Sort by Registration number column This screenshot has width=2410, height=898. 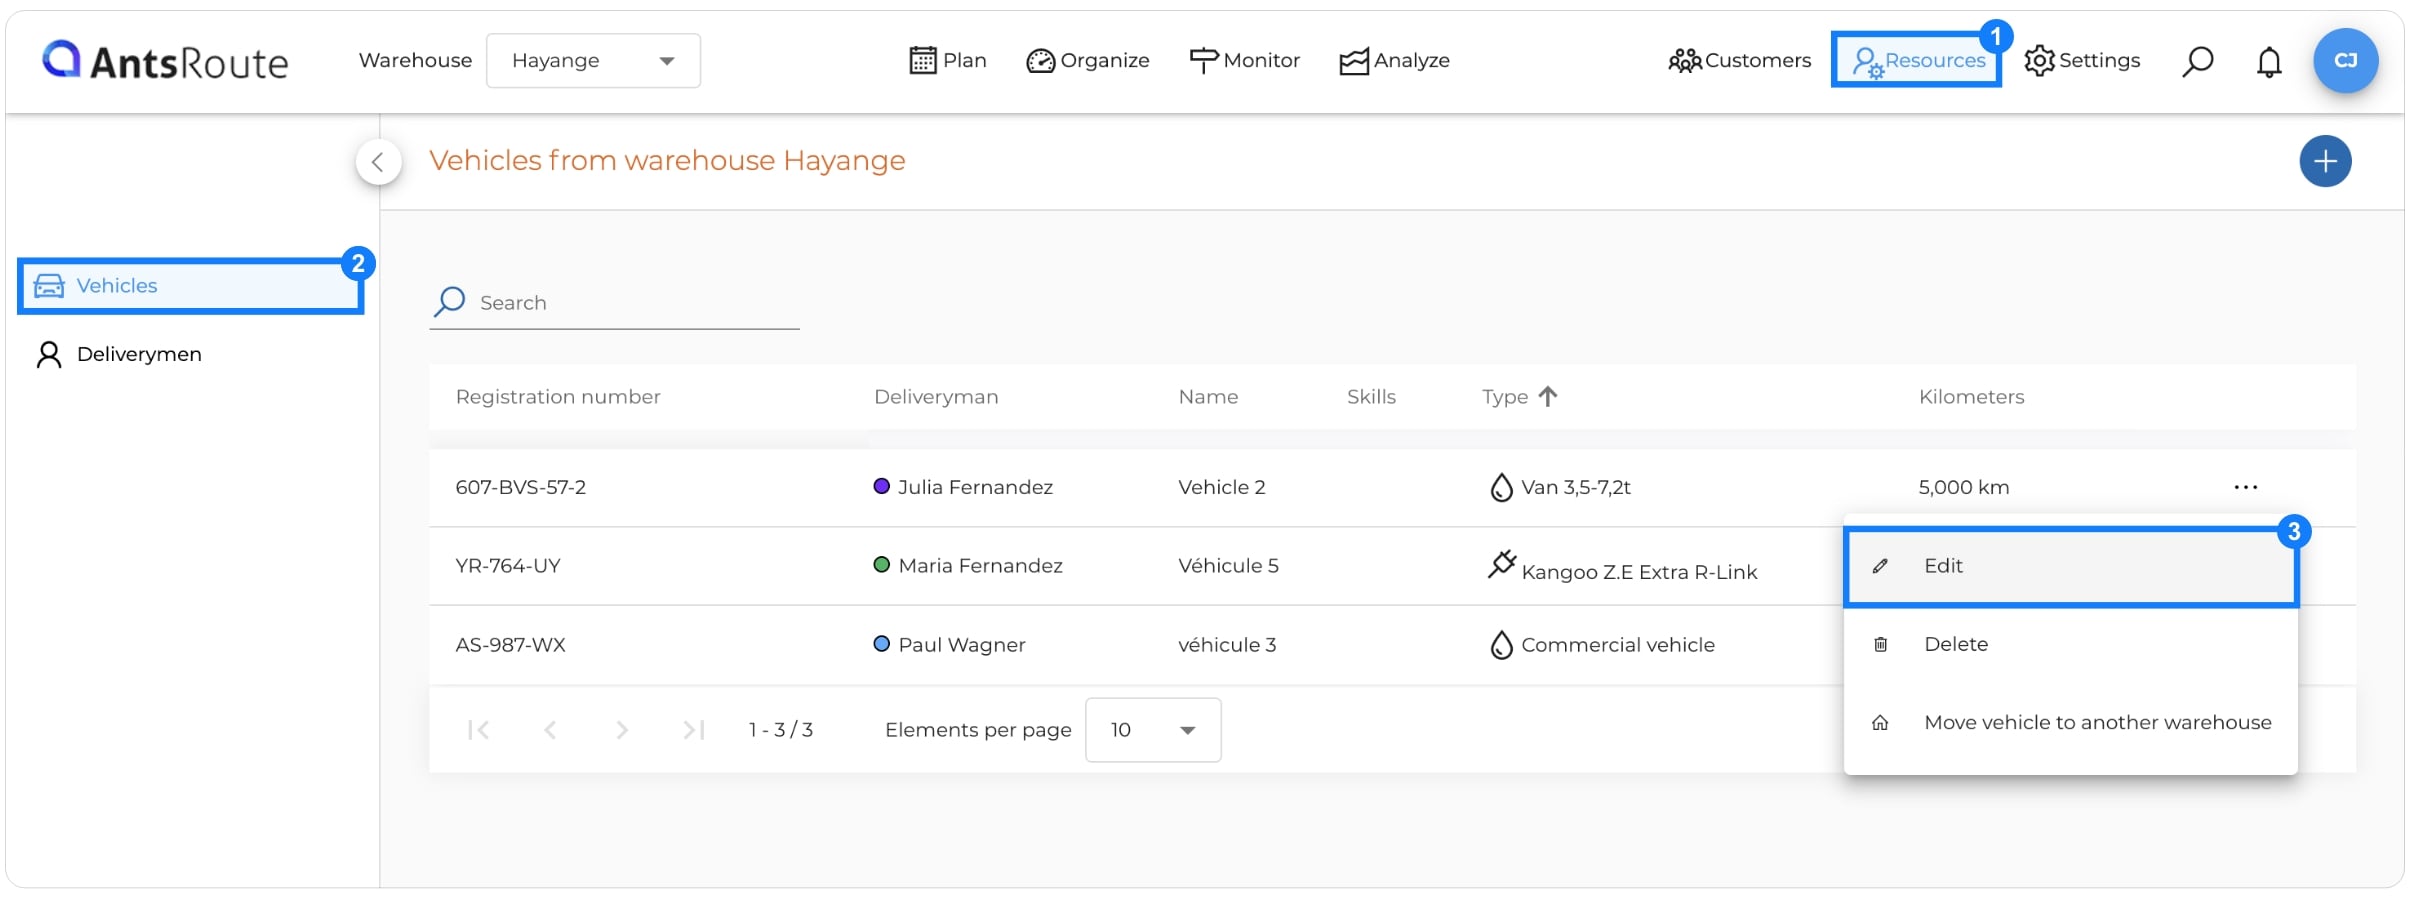(x=558, y=397)
